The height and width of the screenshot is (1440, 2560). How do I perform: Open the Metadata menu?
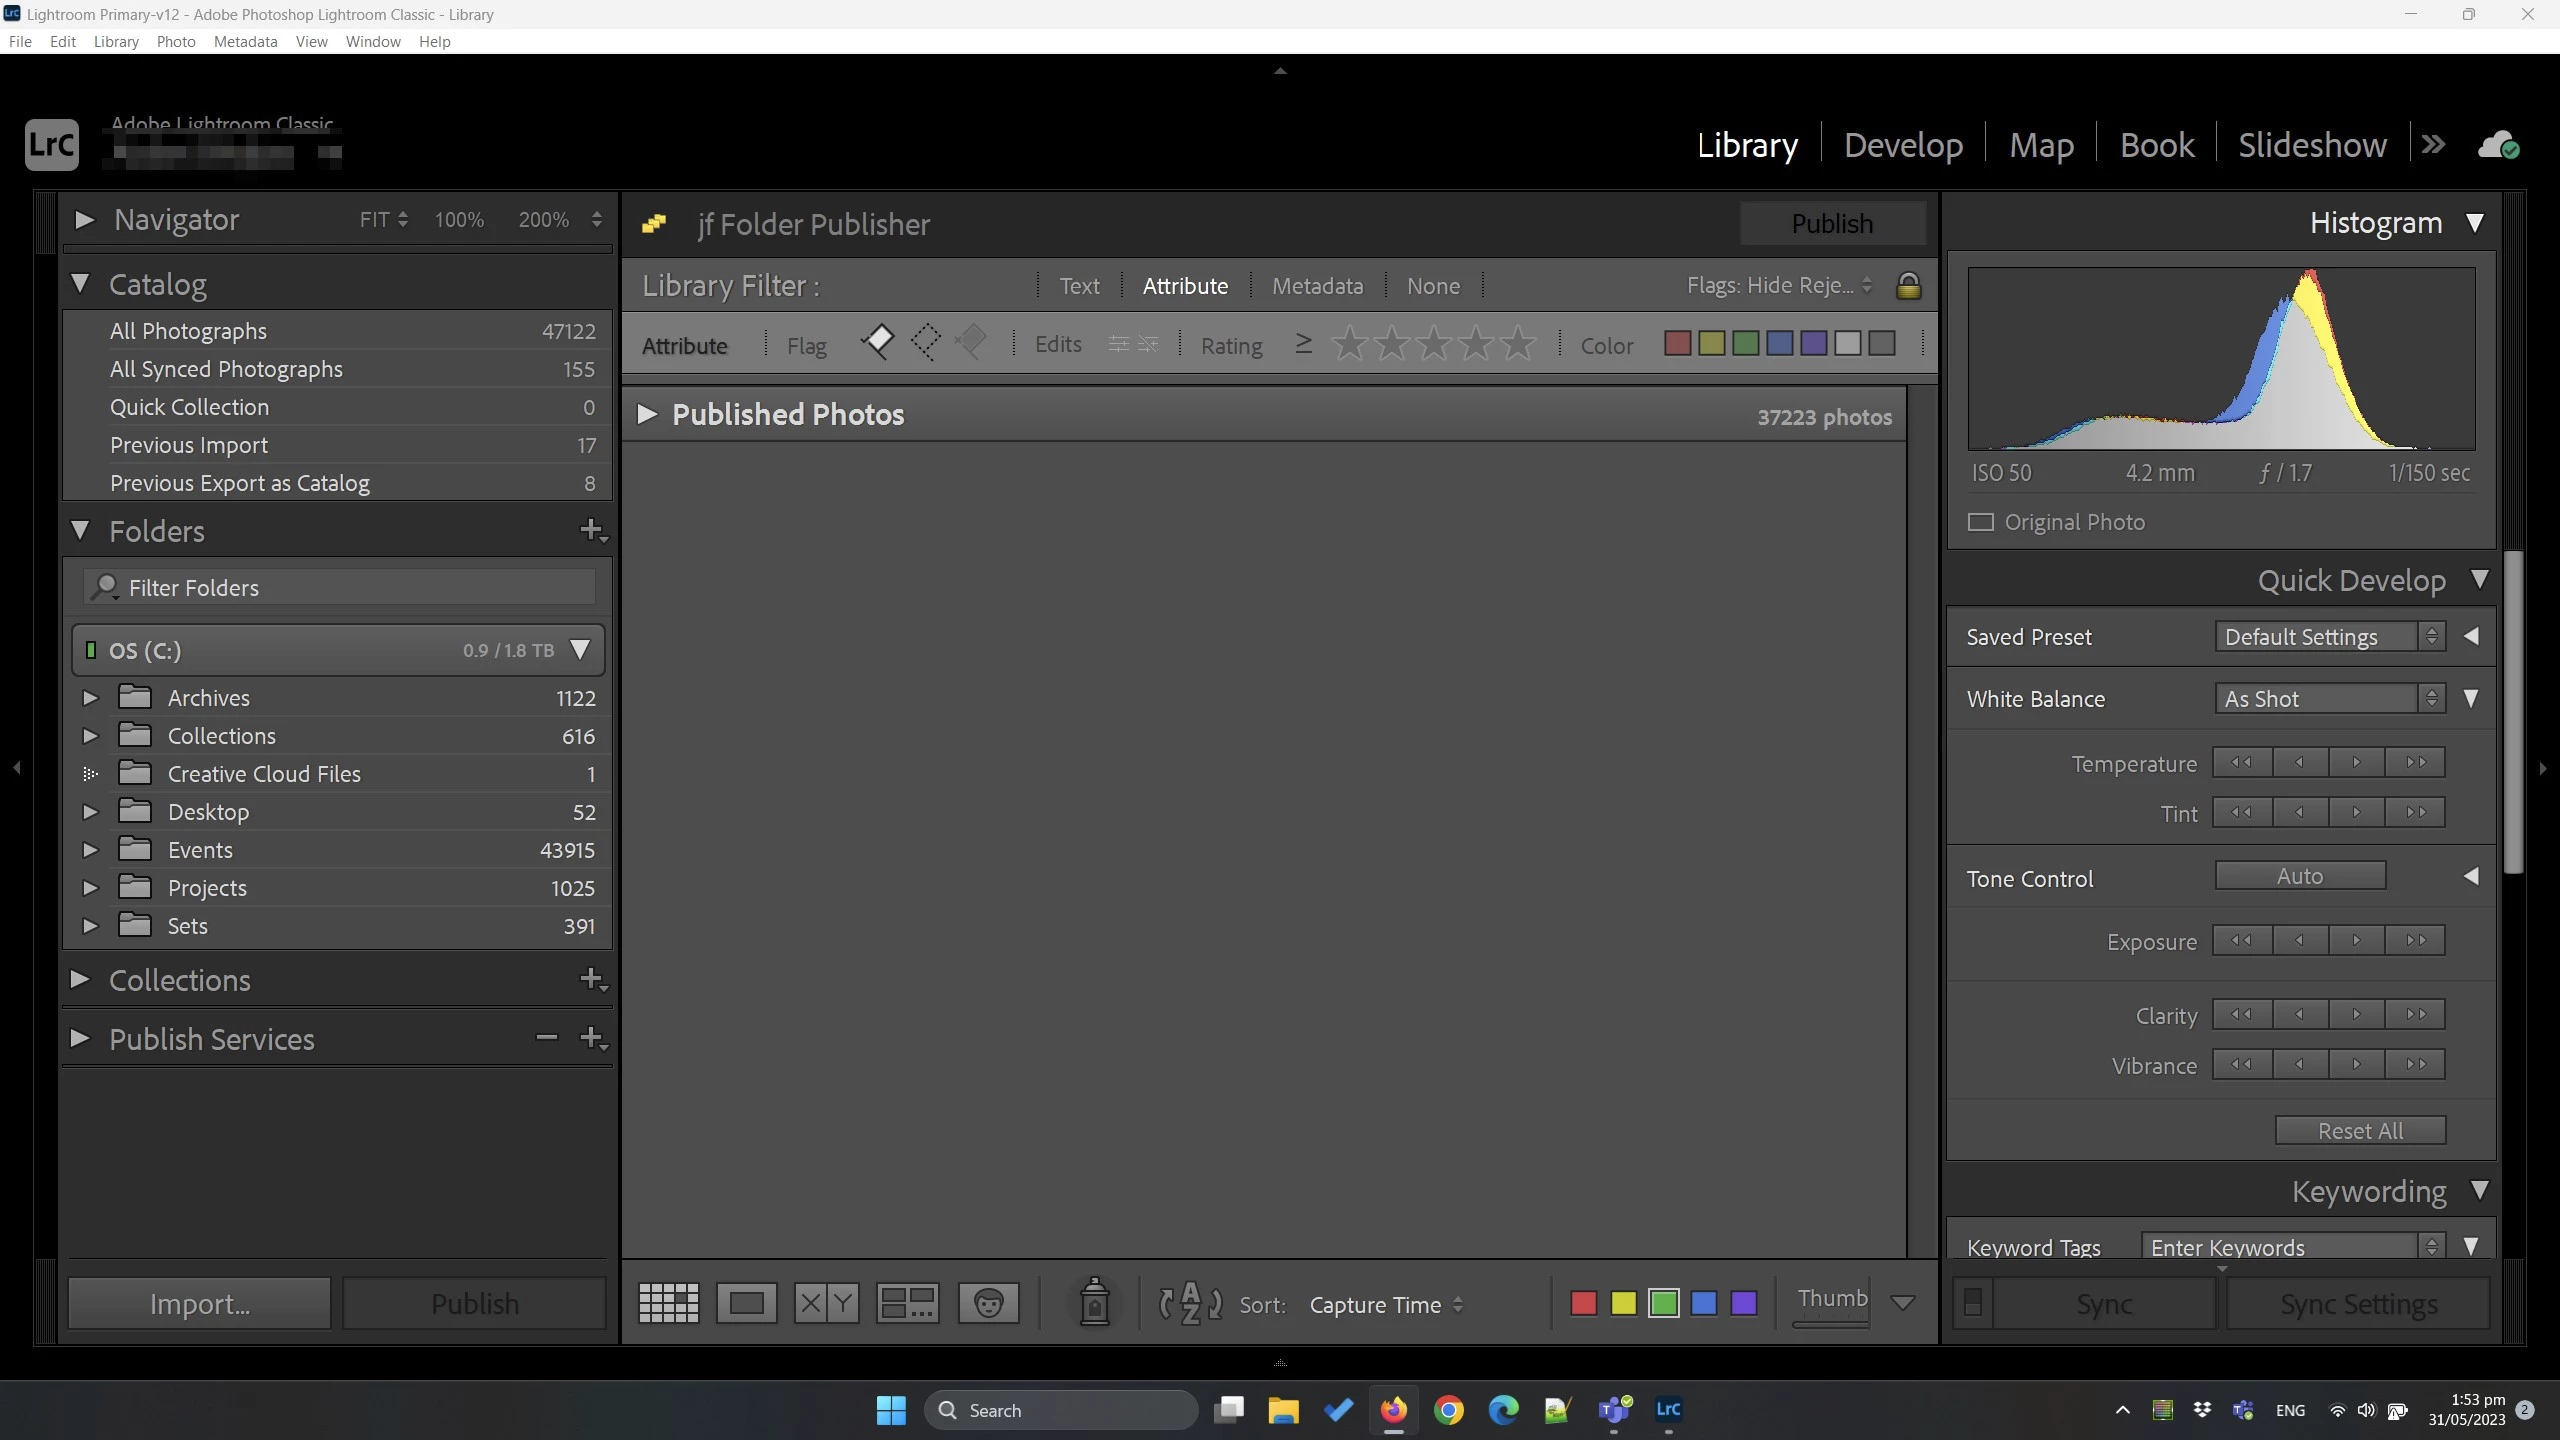(245, 42)
